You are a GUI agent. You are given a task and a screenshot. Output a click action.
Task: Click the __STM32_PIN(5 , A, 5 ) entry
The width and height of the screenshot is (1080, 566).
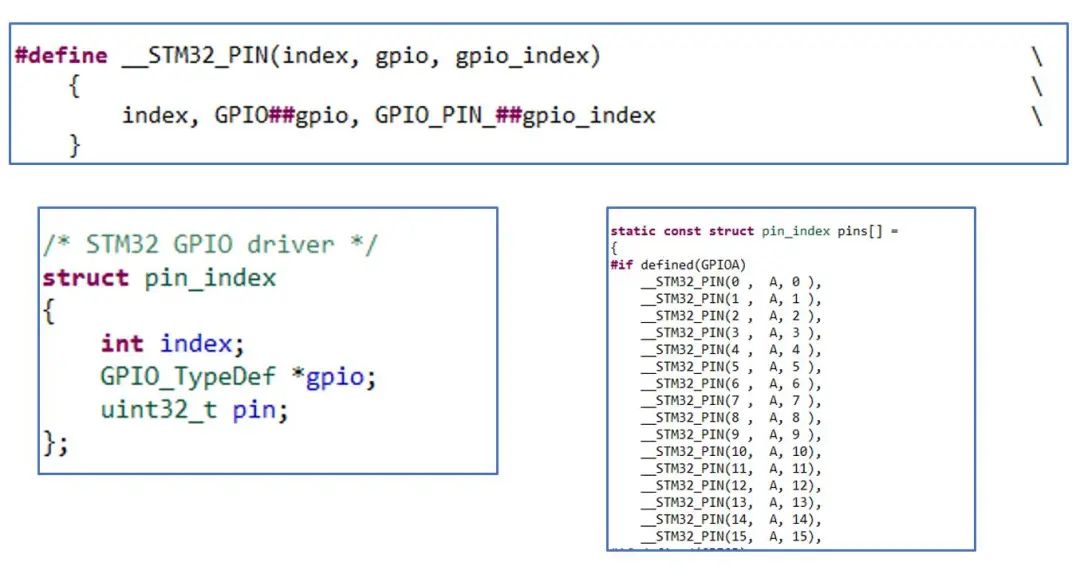pyautogui.click(x=731, y=367)
